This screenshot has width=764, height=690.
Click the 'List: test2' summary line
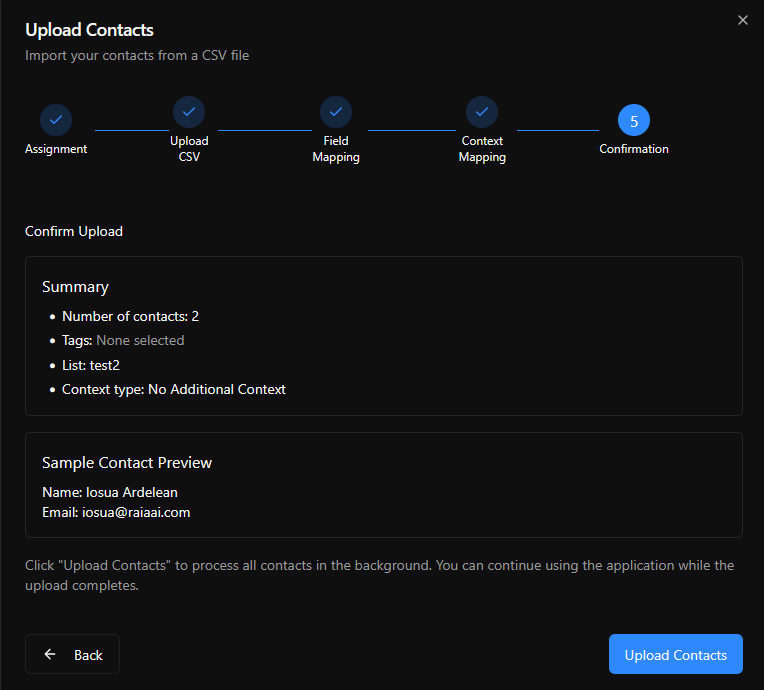tap(91, 365)
